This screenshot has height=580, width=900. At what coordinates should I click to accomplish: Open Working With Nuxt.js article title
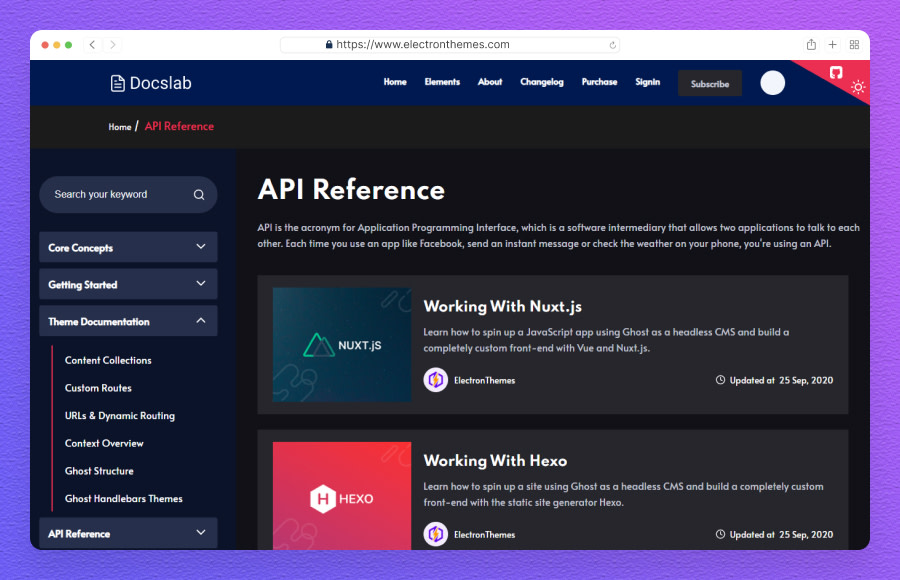click(503, 307)
